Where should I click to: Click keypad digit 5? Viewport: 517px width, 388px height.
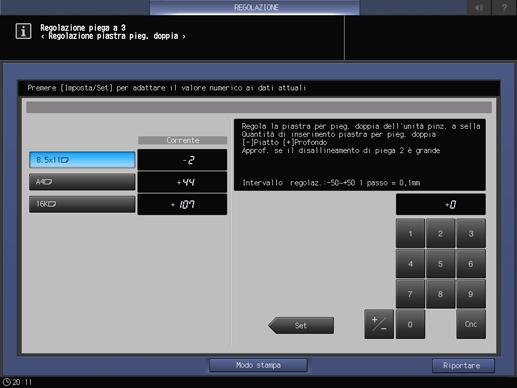(x=440, y=264)
